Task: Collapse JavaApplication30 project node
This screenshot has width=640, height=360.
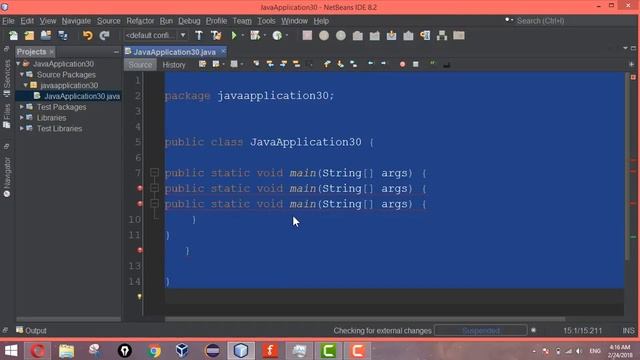Action: tap(18, 64)
